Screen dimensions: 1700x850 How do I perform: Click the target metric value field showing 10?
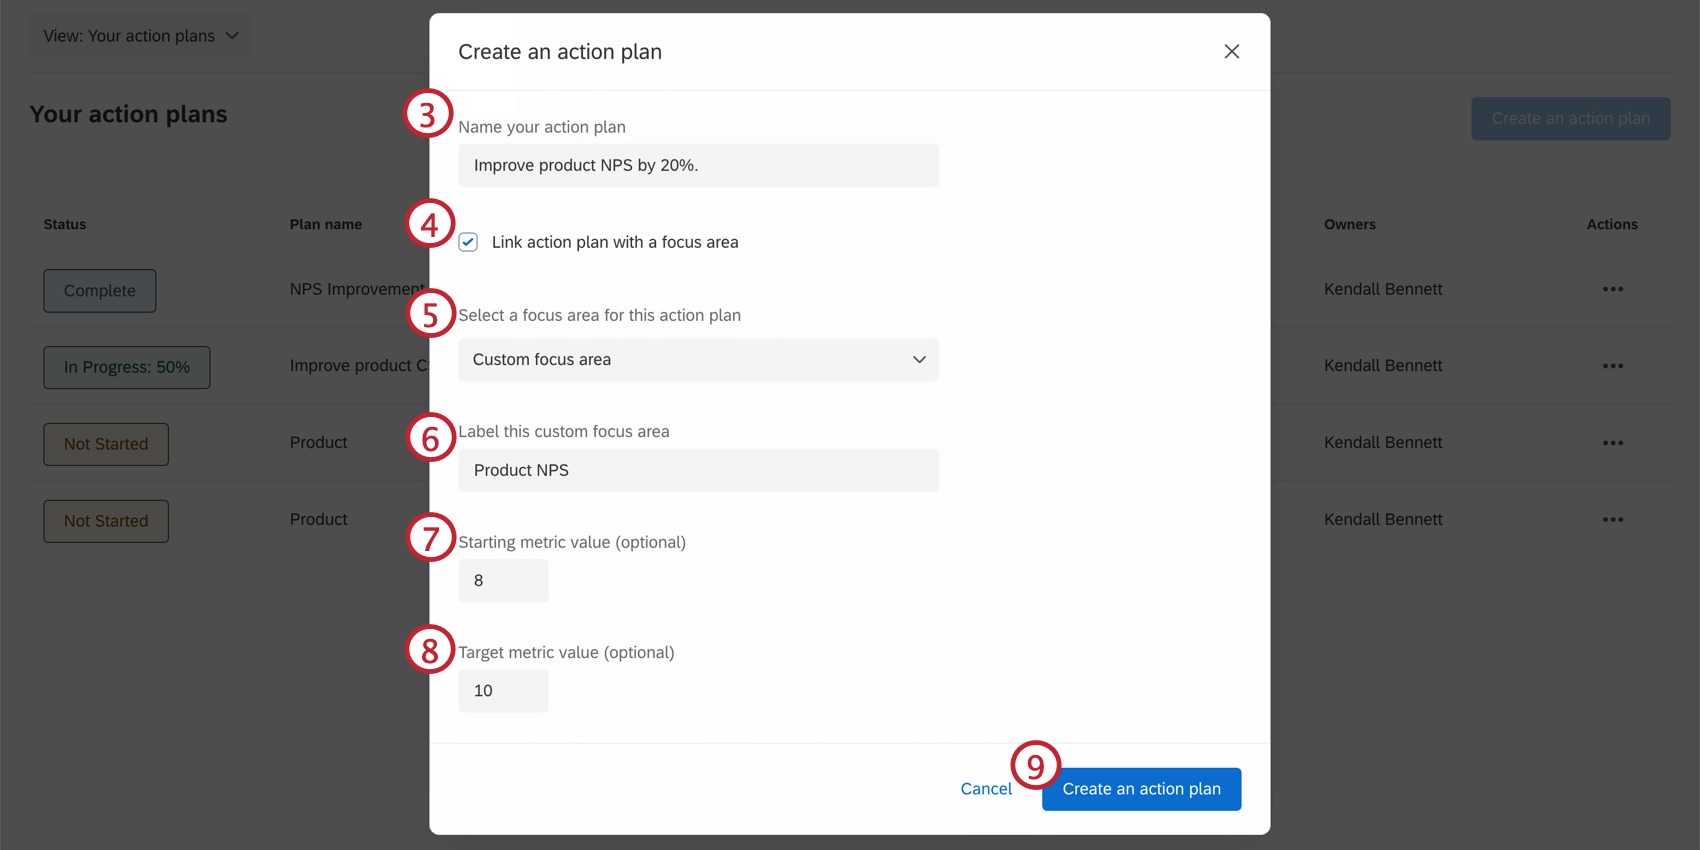[x=503, y=690]
